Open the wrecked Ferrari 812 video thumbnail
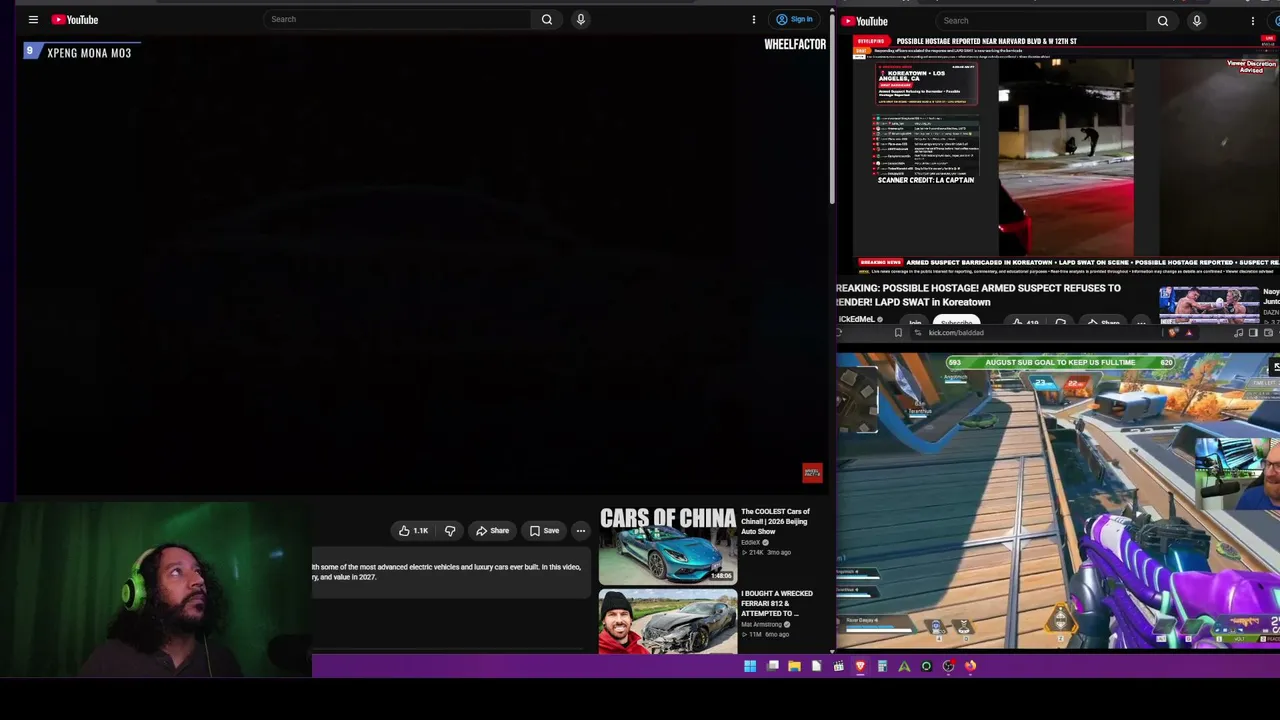1280x720 pixels. pos(668,621)
